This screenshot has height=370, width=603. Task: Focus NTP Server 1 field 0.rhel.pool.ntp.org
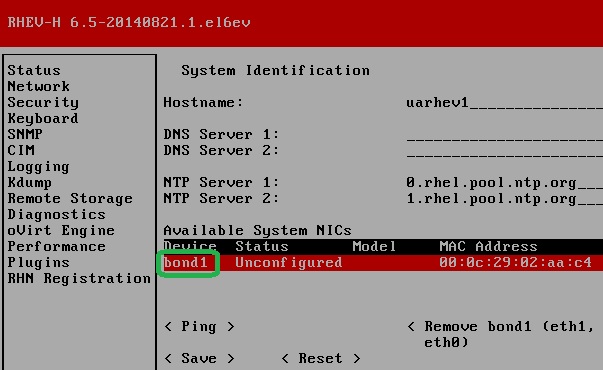(504, 183)
